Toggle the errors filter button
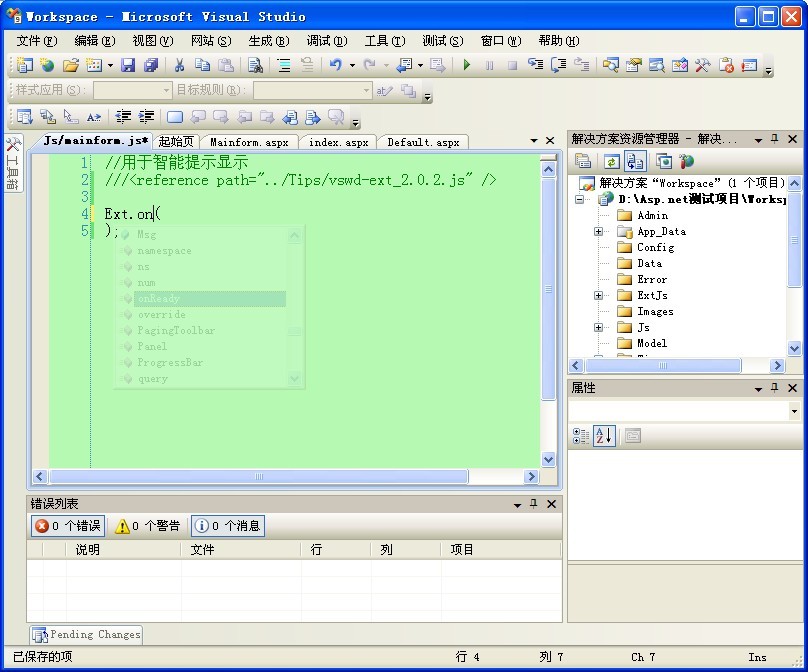Viewport: 808px width, 672px height. tap(68, 526)
